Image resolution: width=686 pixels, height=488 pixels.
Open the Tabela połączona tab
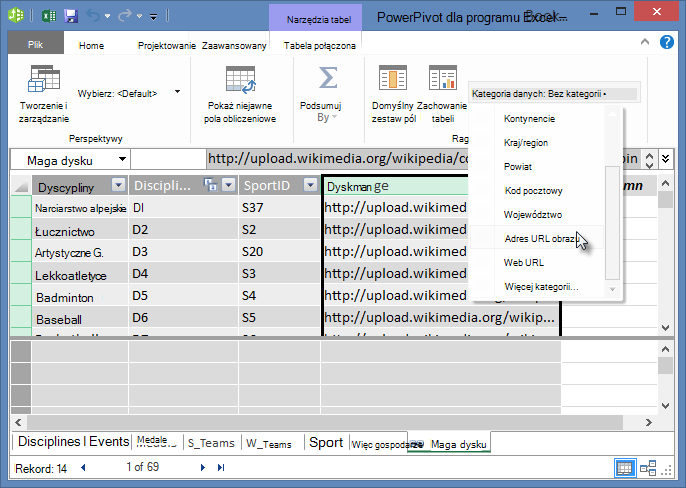pos(319,46)
